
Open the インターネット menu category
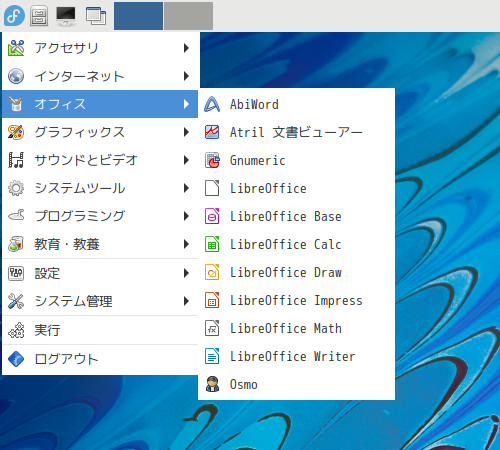(x=100, y=76)
